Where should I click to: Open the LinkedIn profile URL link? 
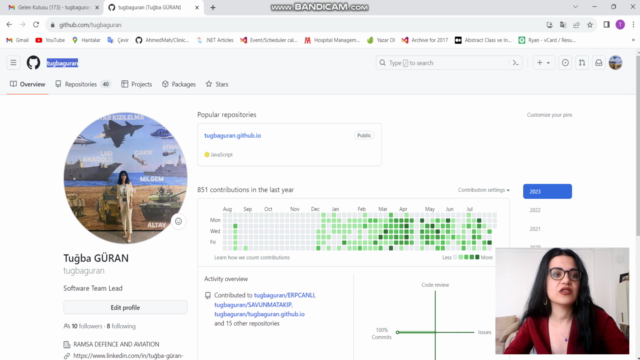[128, 356]
